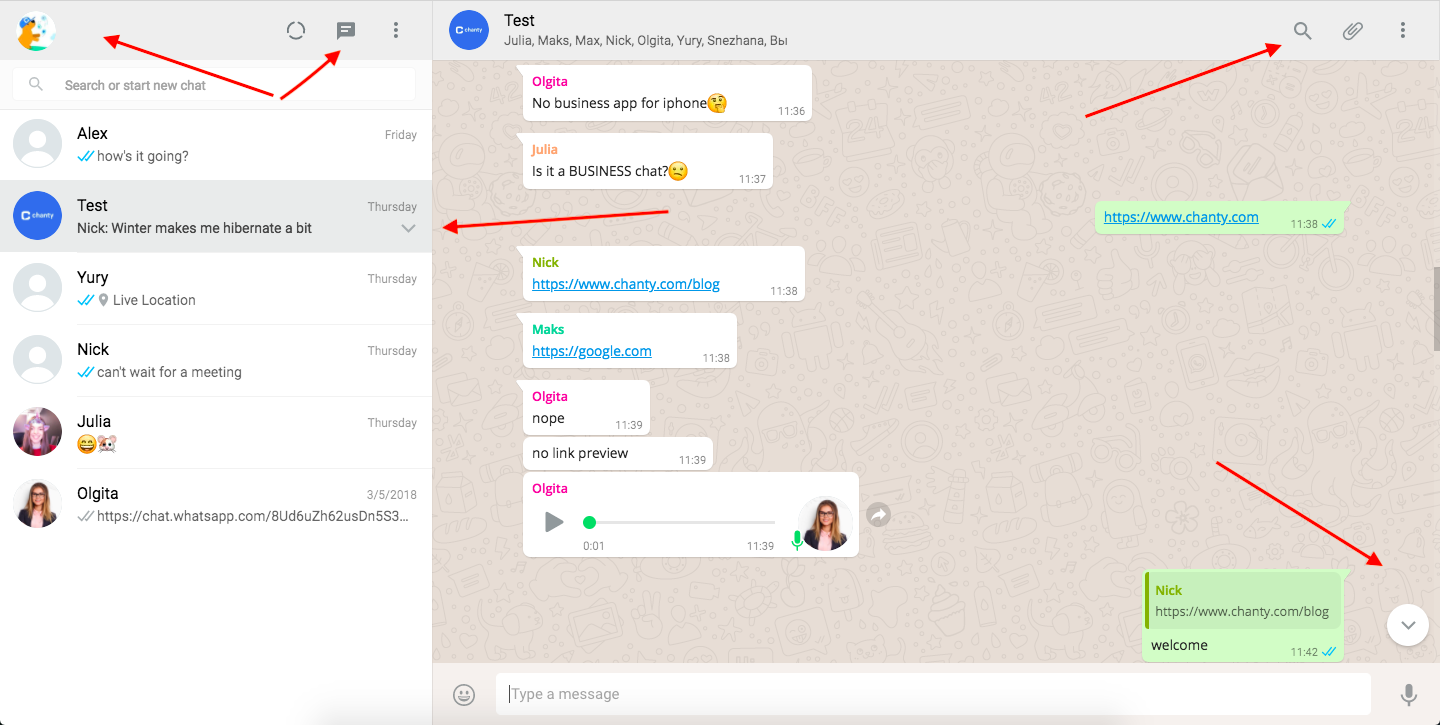Forward Olgita's voice message using the arrow icon
Image resolution: width=1440 pixels, height=725 pixels.
[x=878, y=514]
